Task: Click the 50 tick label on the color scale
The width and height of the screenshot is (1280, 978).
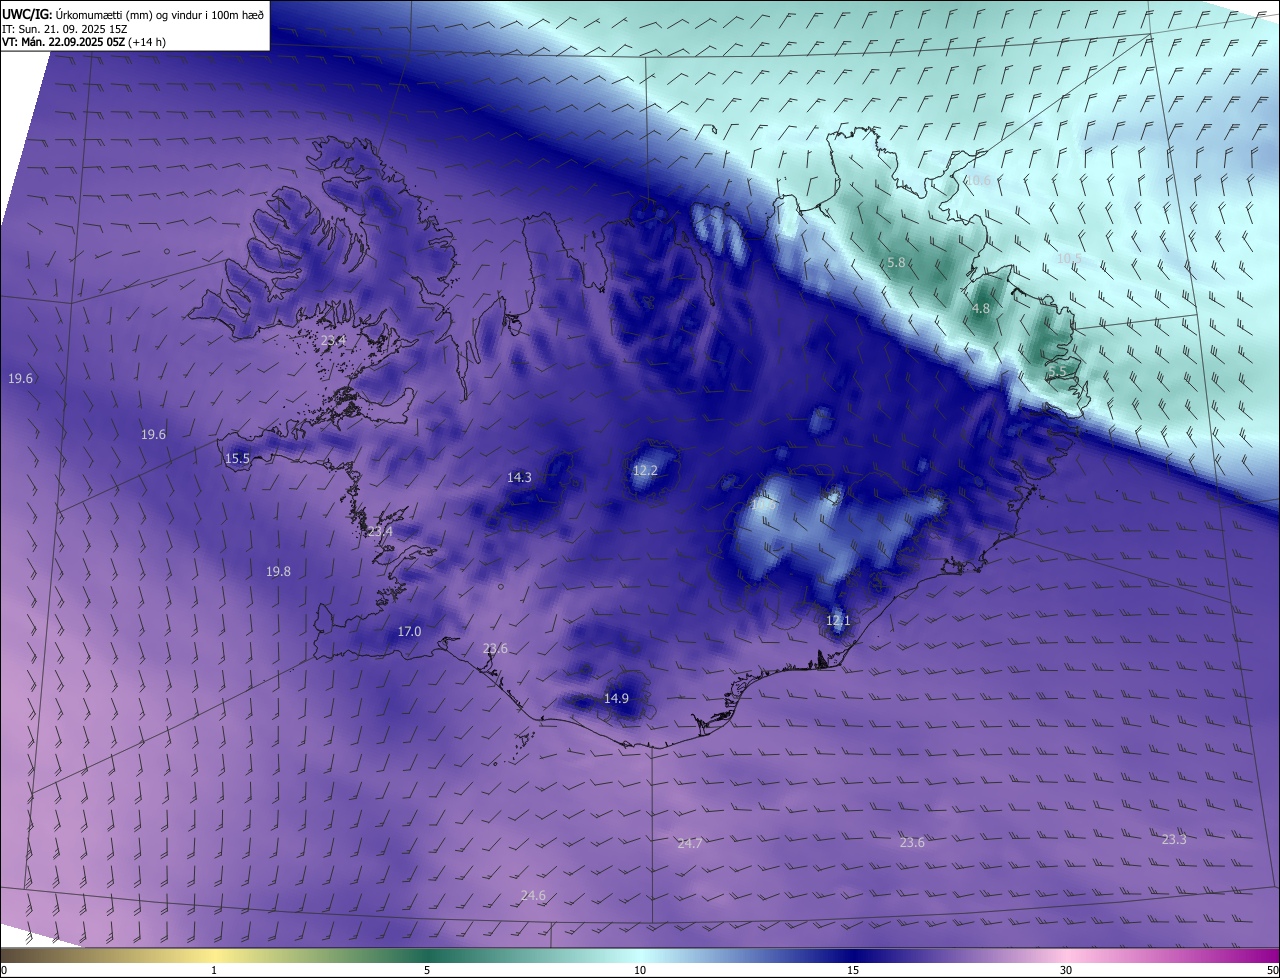Action: pos(1271,970)
